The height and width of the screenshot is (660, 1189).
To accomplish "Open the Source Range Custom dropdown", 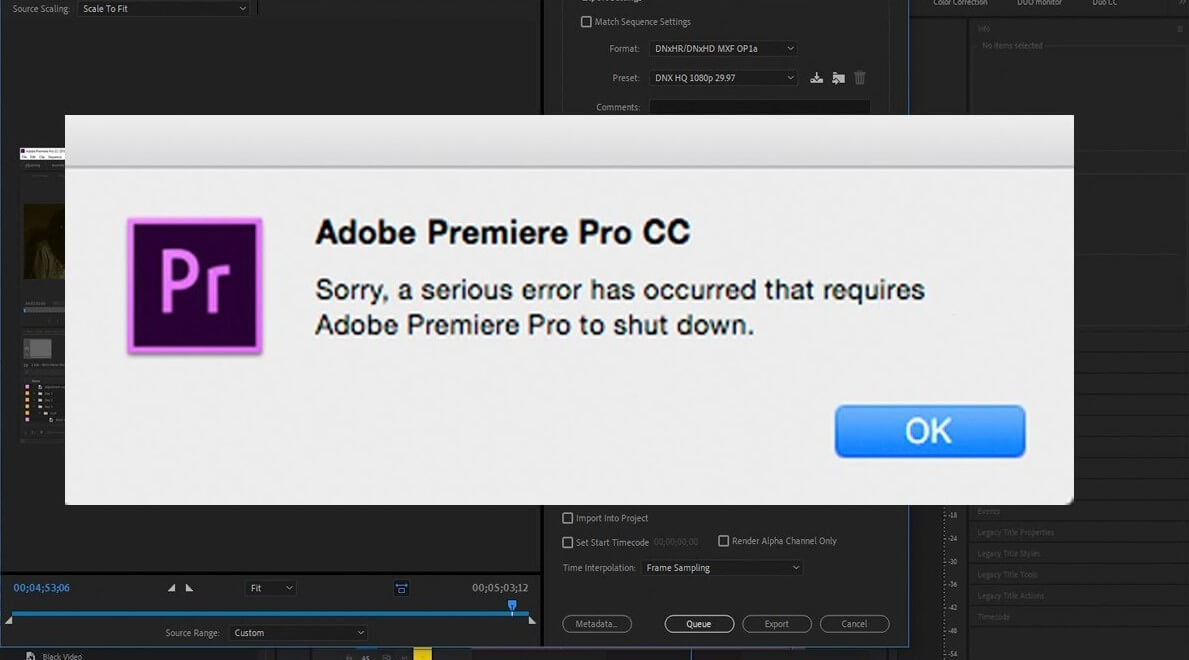I will (299, 633).
